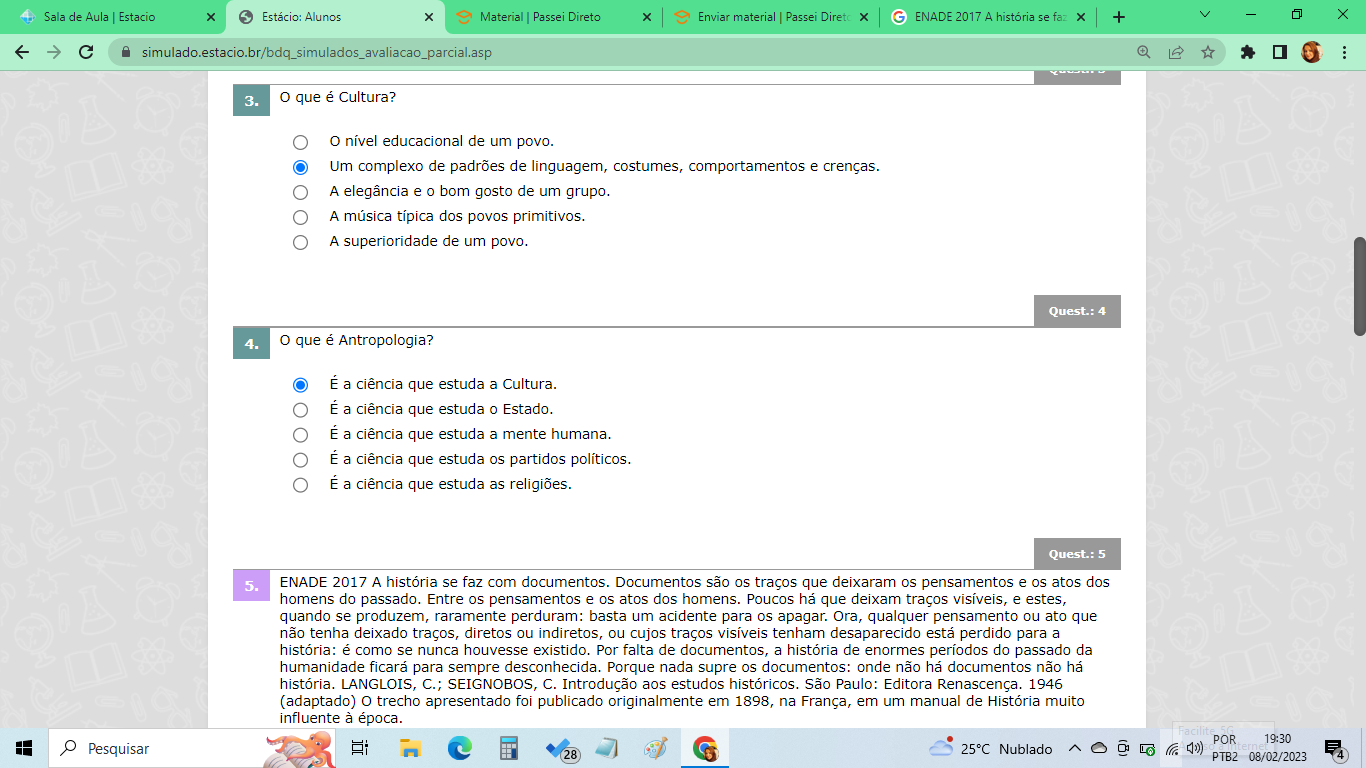Go back using the browser back arrow
The width and height of the screenshot is (1366, 768).
click(x=24, y=53)
